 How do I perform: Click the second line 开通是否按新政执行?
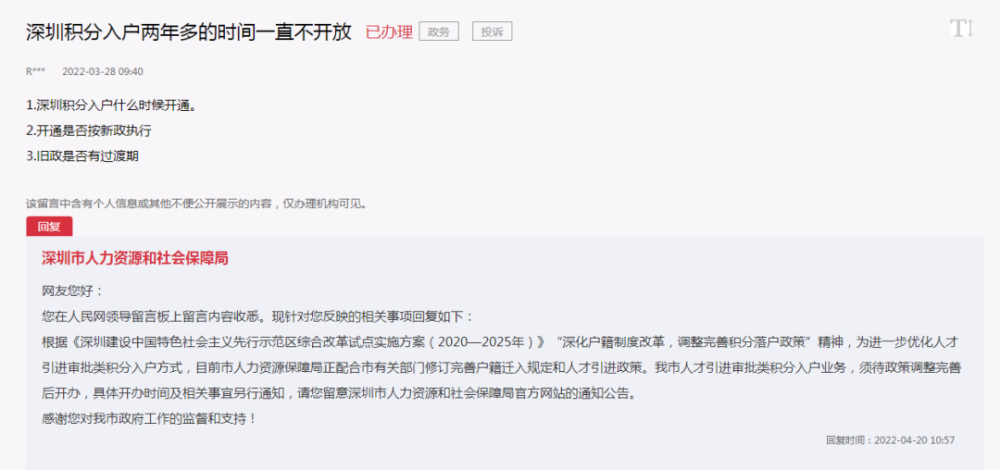pos(89,131)
